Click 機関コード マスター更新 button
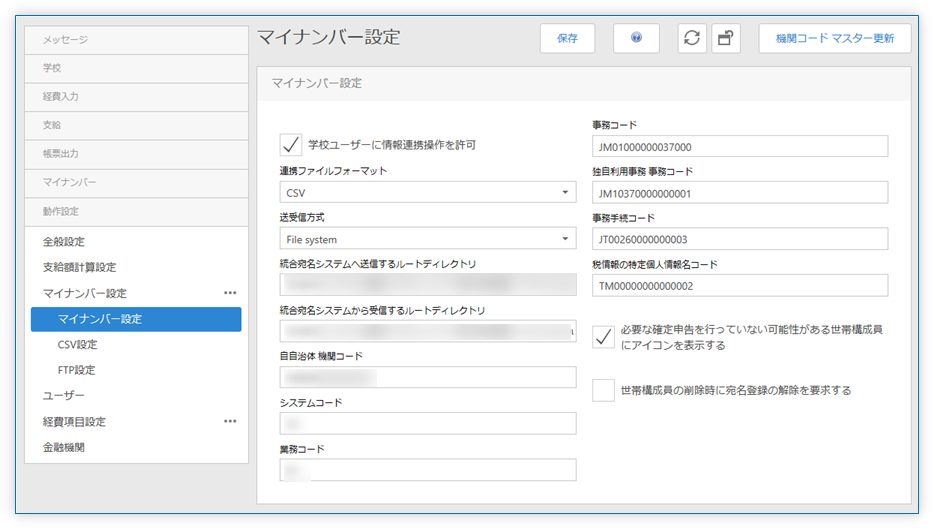 [835, 38]
